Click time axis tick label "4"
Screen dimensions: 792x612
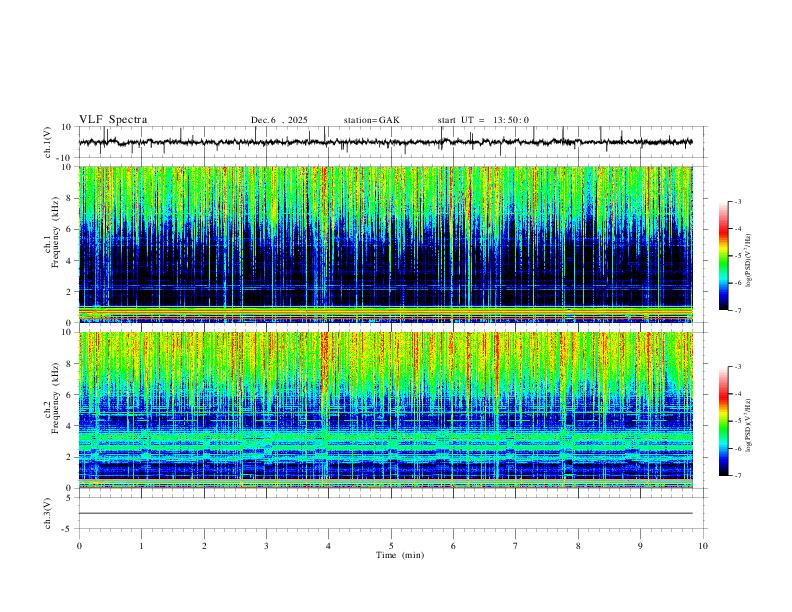329,546
